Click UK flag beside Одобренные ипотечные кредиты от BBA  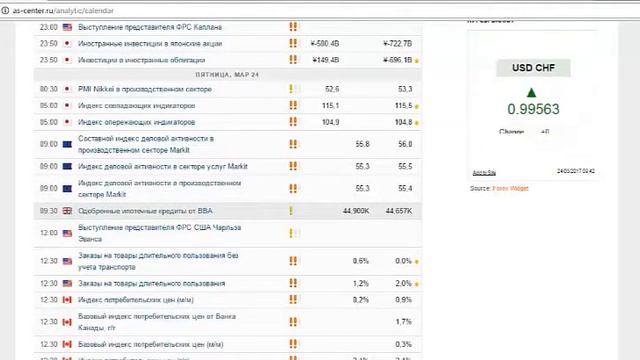tap(67, 211)
